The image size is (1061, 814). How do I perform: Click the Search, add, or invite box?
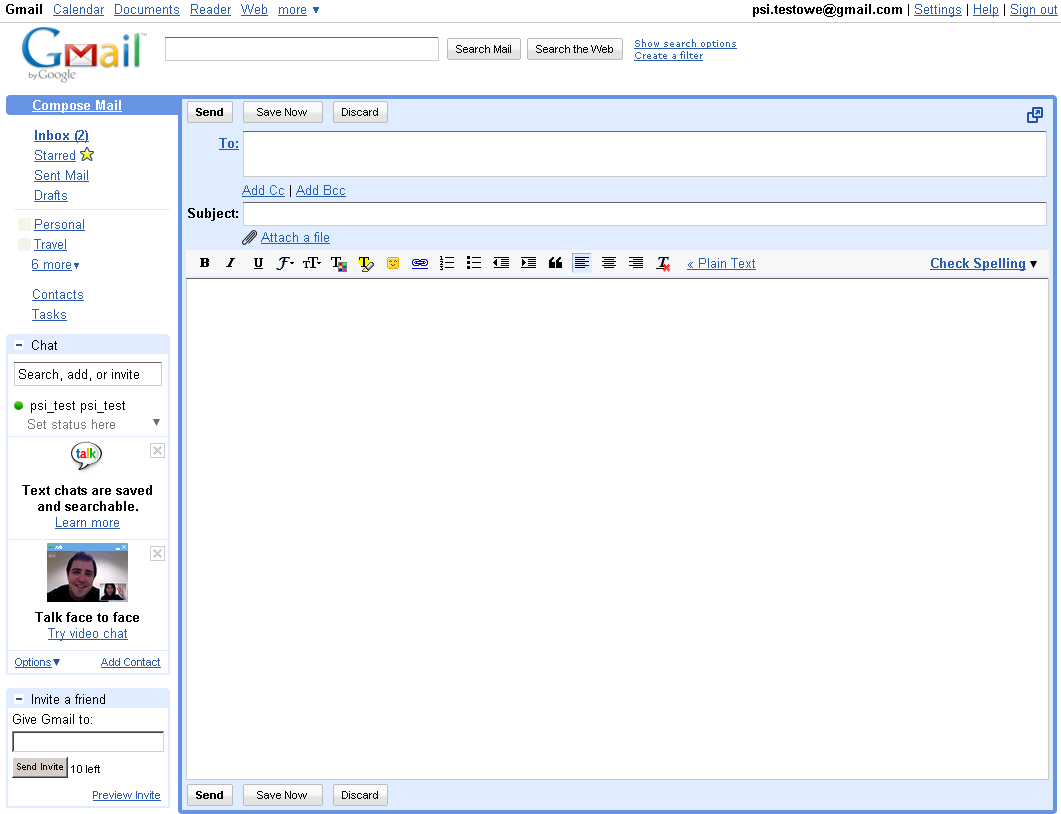click(88, 374)
